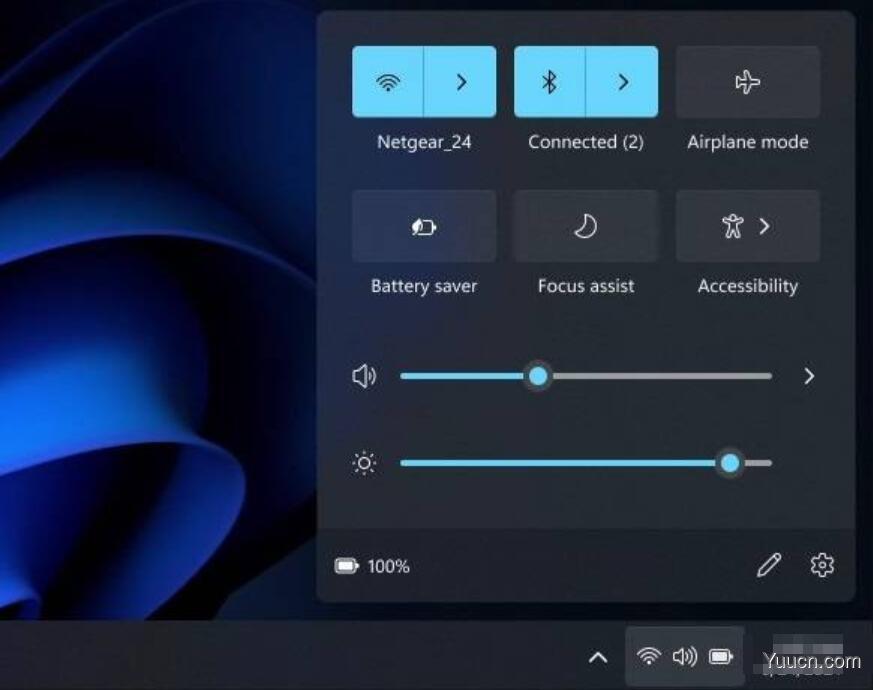
Task: Click the brightness slider thumb
Action: point(730,463)
